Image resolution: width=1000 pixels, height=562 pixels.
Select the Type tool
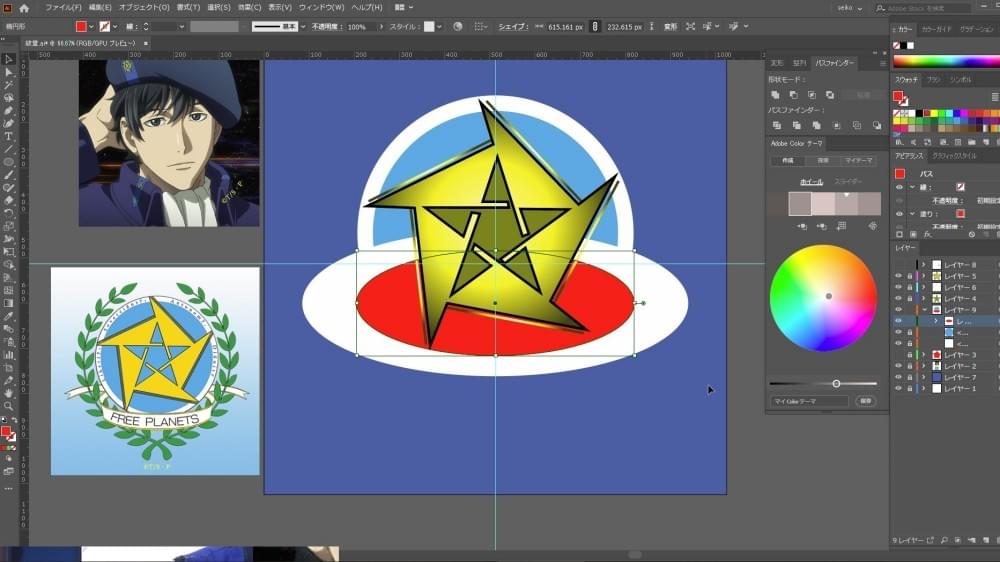(x=8, y=136)
